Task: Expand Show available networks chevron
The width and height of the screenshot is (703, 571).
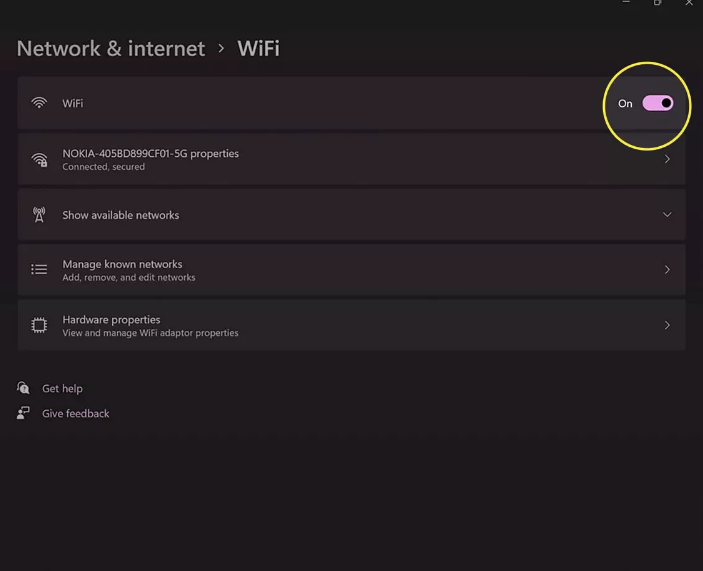Action: 667,215
